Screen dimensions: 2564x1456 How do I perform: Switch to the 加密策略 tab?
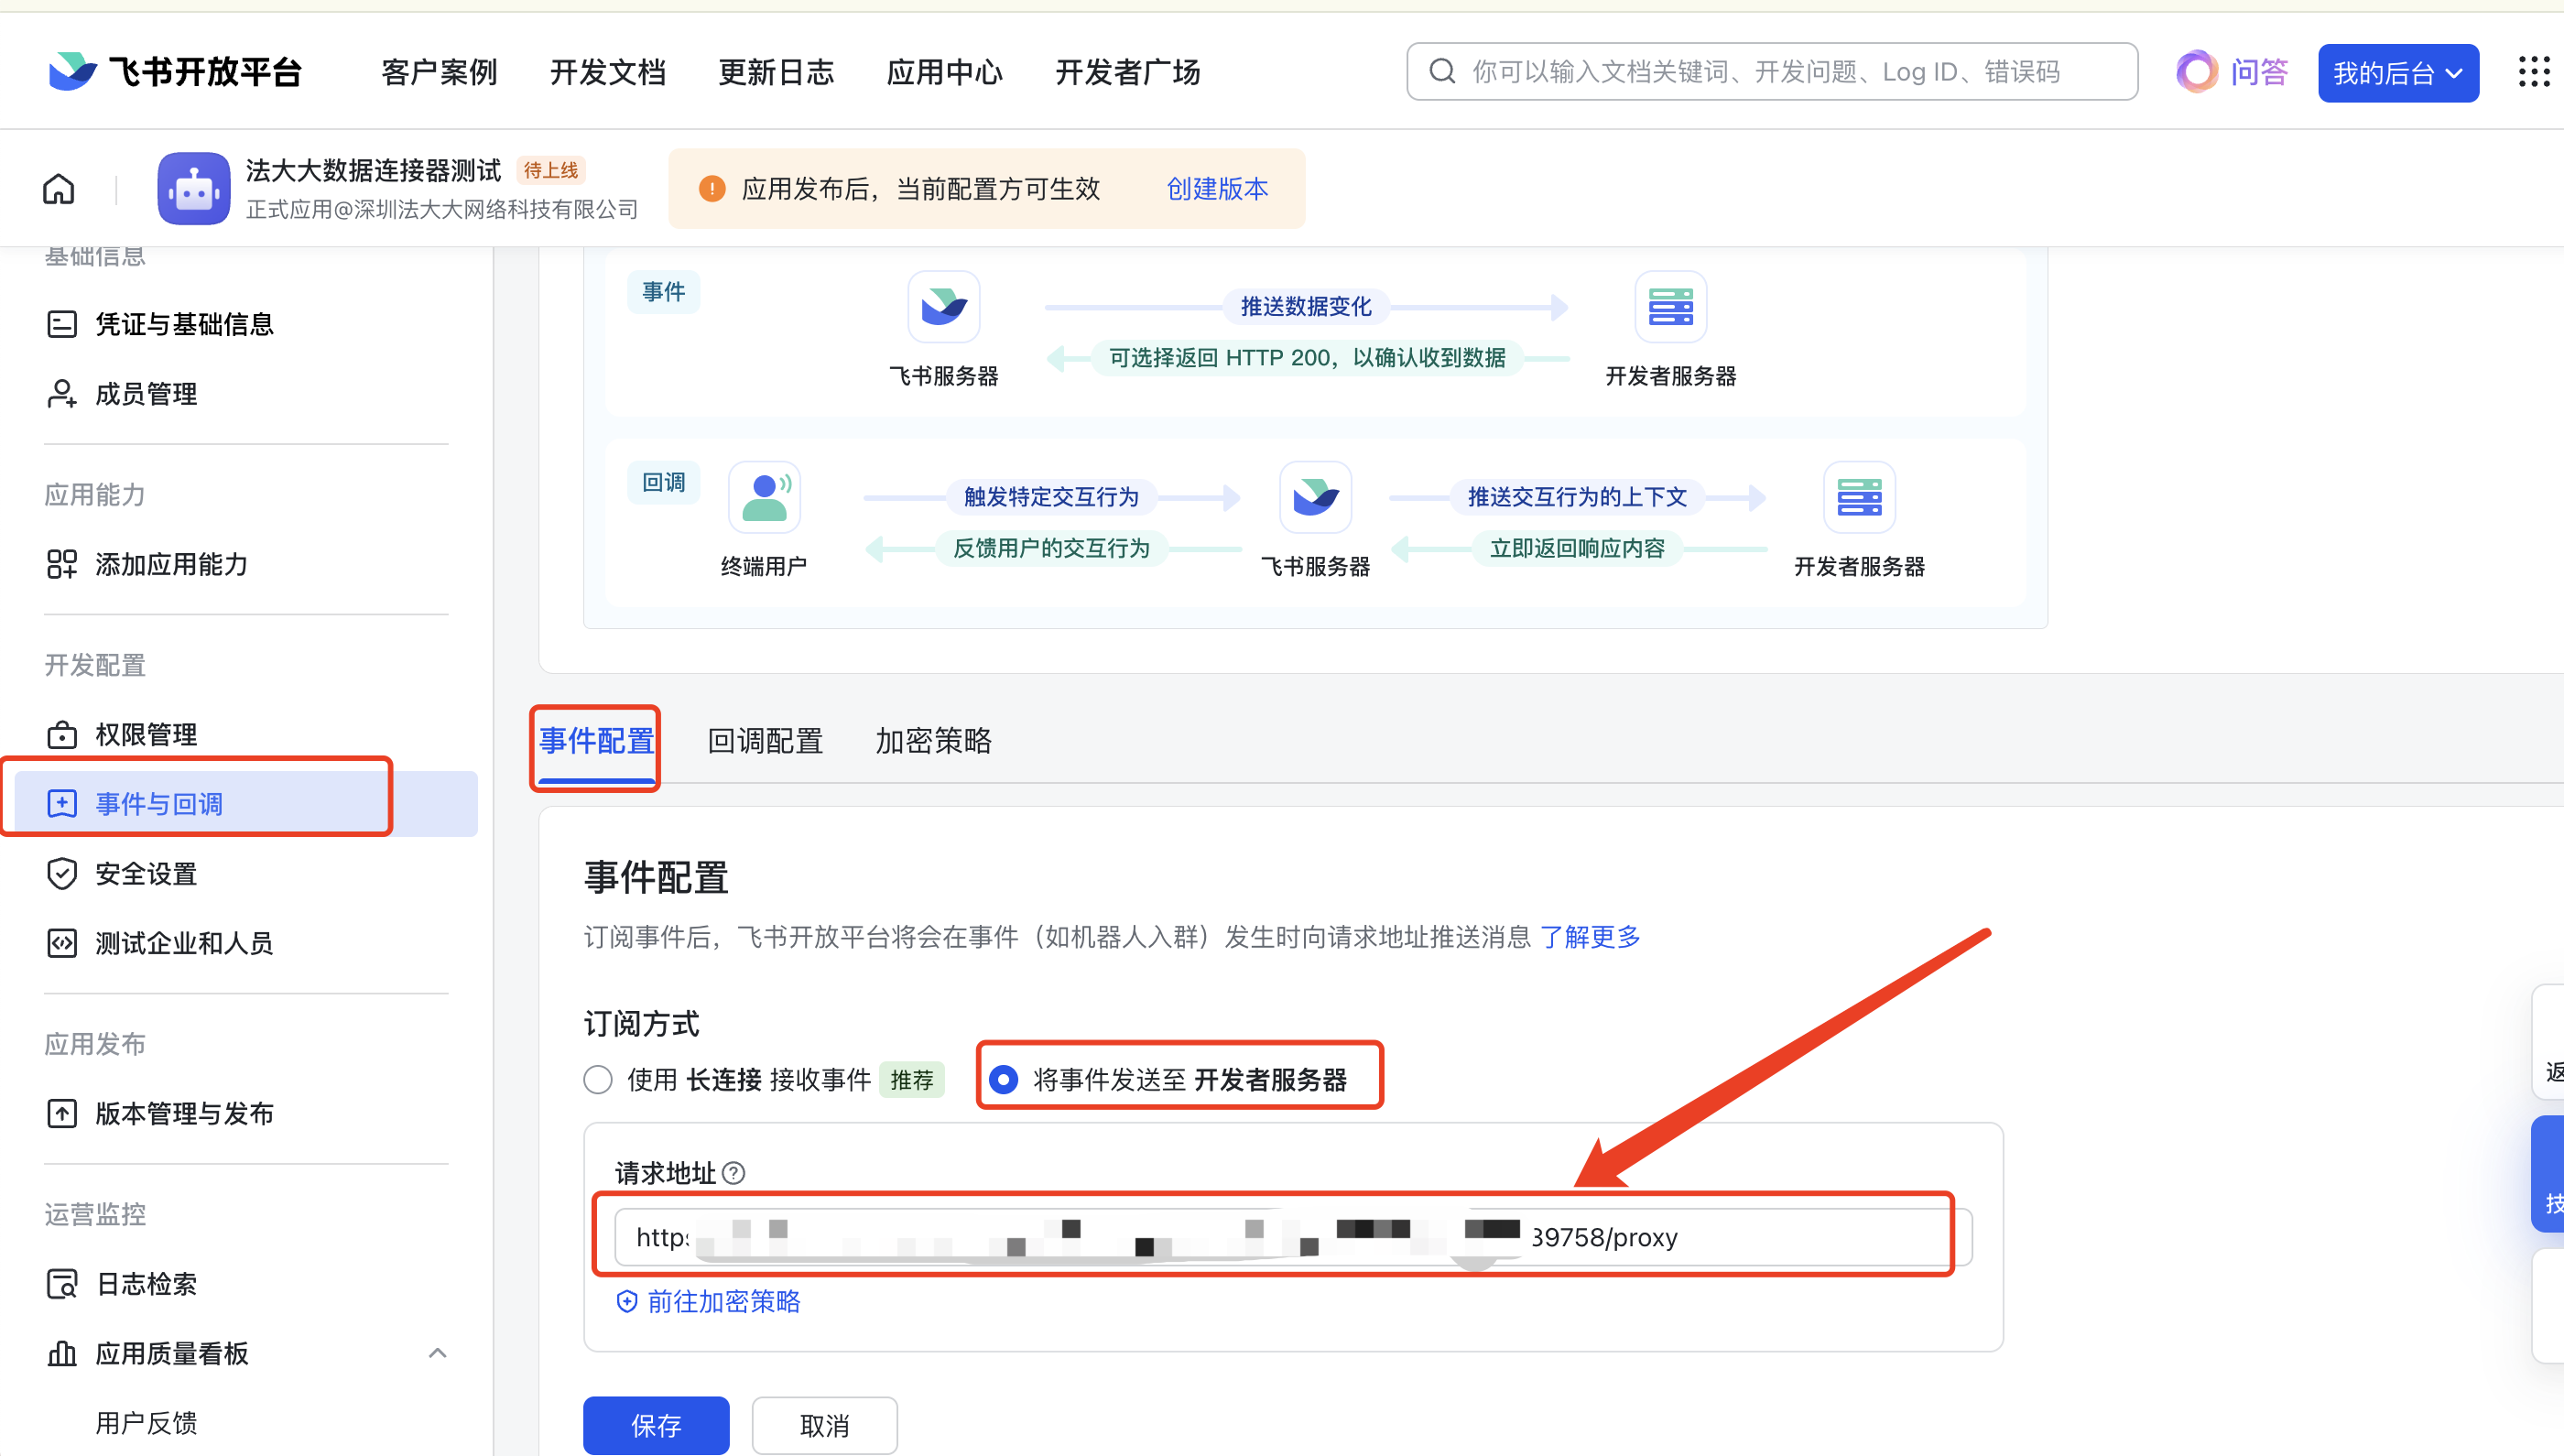[934, 741]
